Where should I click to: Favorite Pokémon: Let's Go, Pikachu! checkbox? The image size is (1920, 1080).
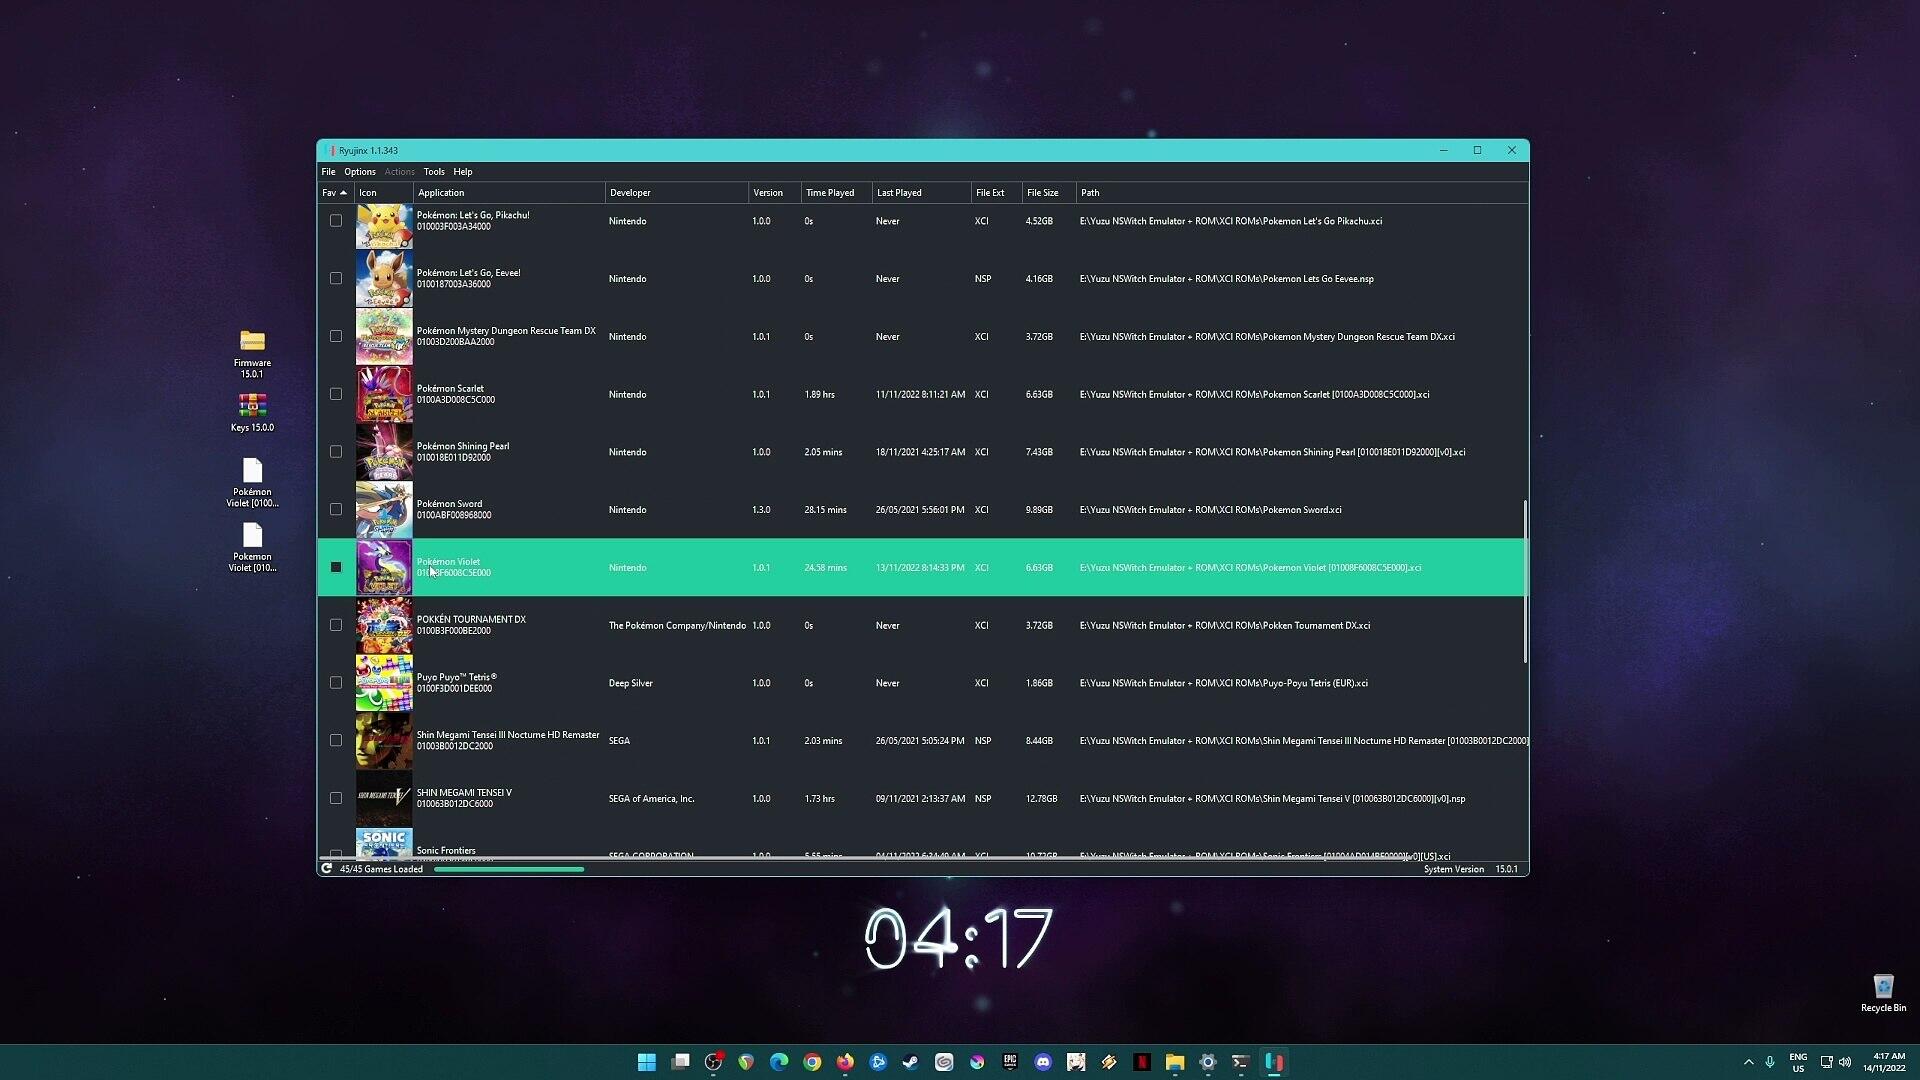pyautogui.click(x=336, y=221)
